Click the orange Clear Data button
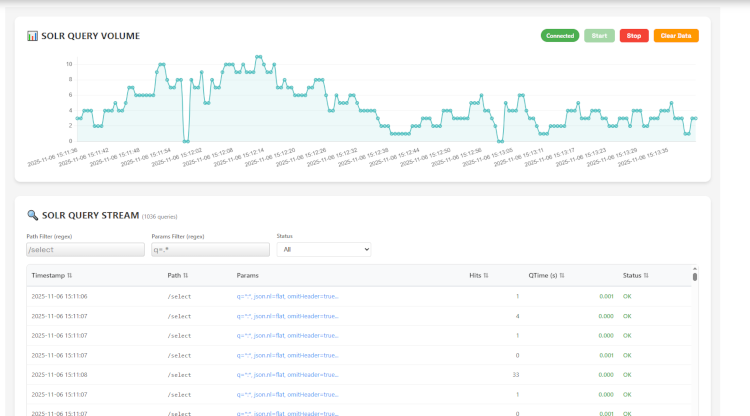750x416 pixels. point(676,35)
